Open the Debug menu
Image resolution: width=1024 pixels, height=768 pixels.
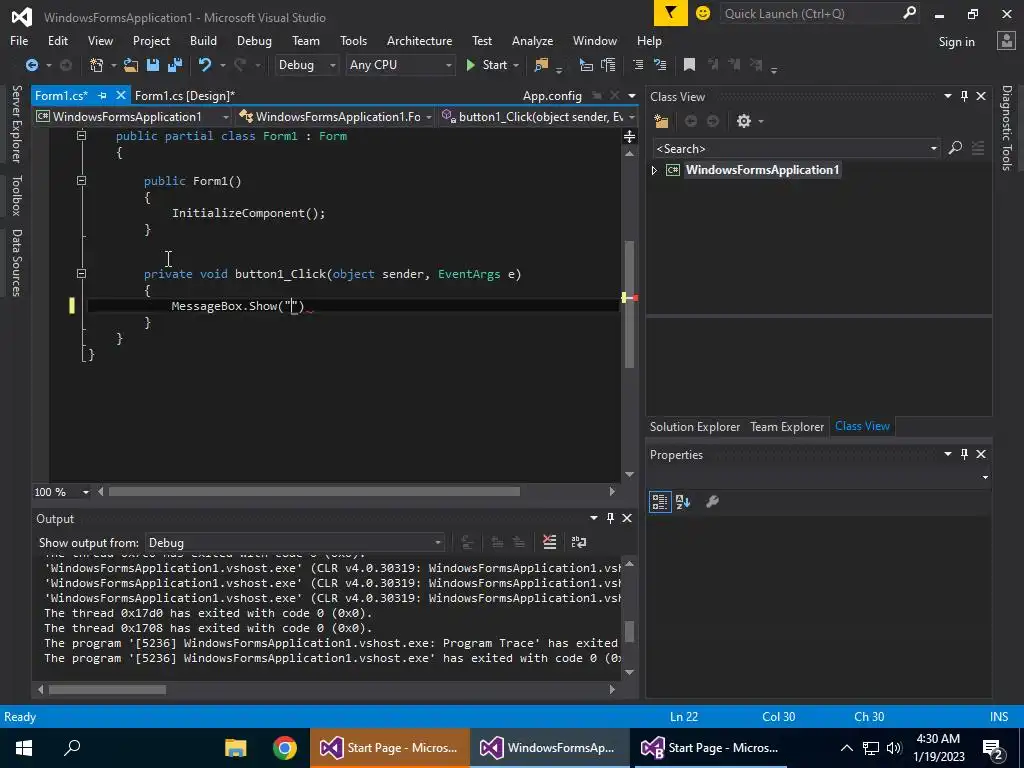254,40
